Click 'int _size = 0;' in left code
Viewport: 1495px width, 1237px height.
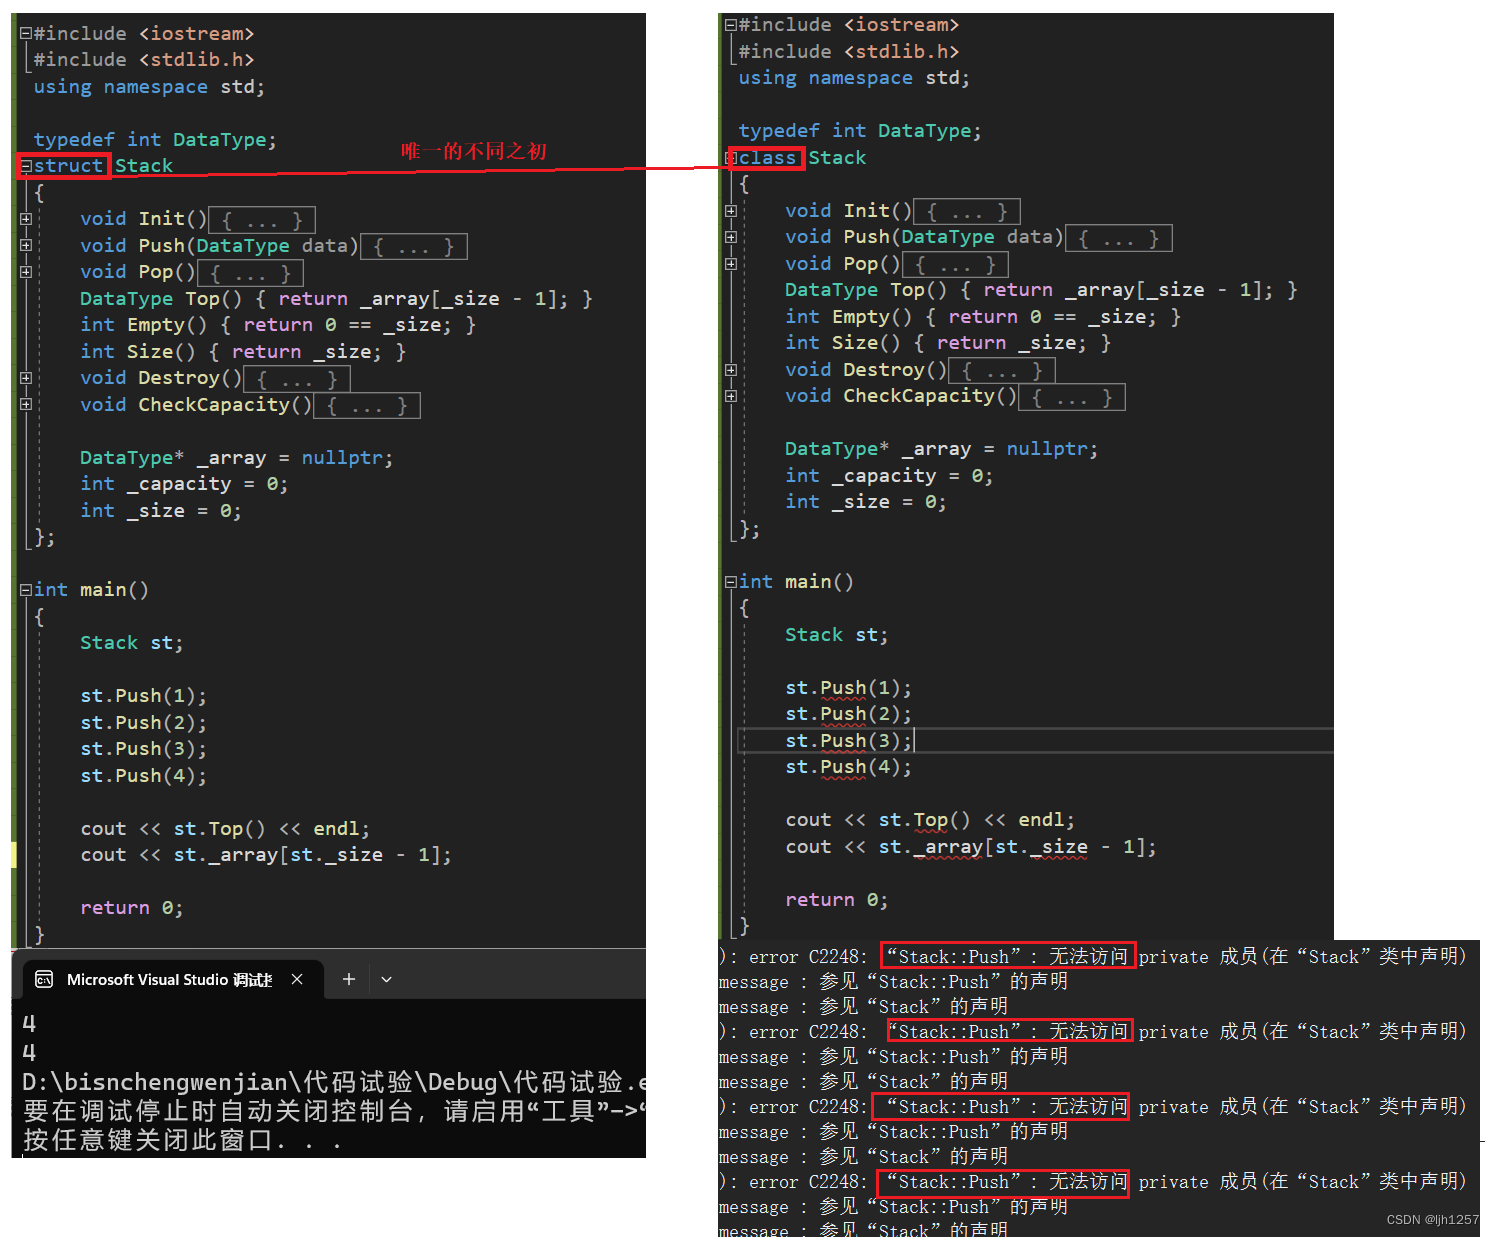point(161,511)
